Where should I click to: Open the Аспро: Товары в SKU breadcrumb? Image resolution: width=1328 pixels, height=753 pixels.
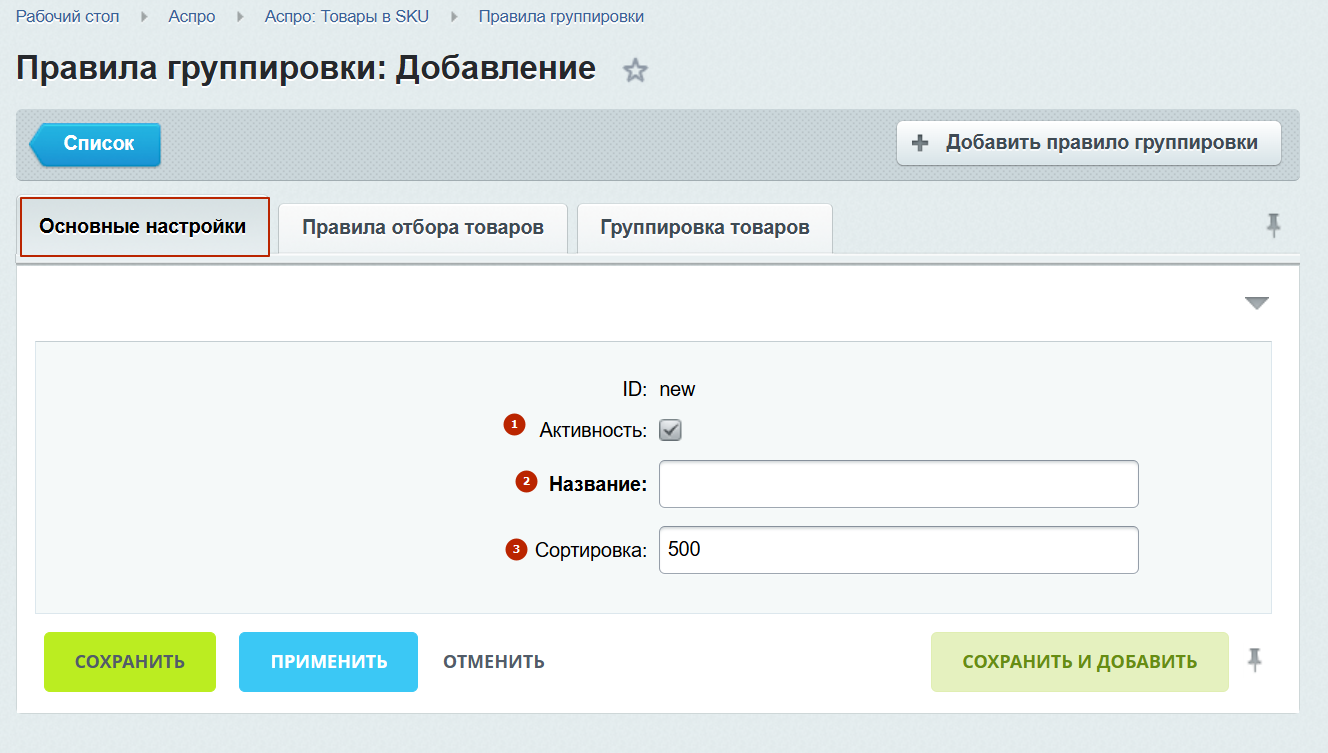pos(346,17)
